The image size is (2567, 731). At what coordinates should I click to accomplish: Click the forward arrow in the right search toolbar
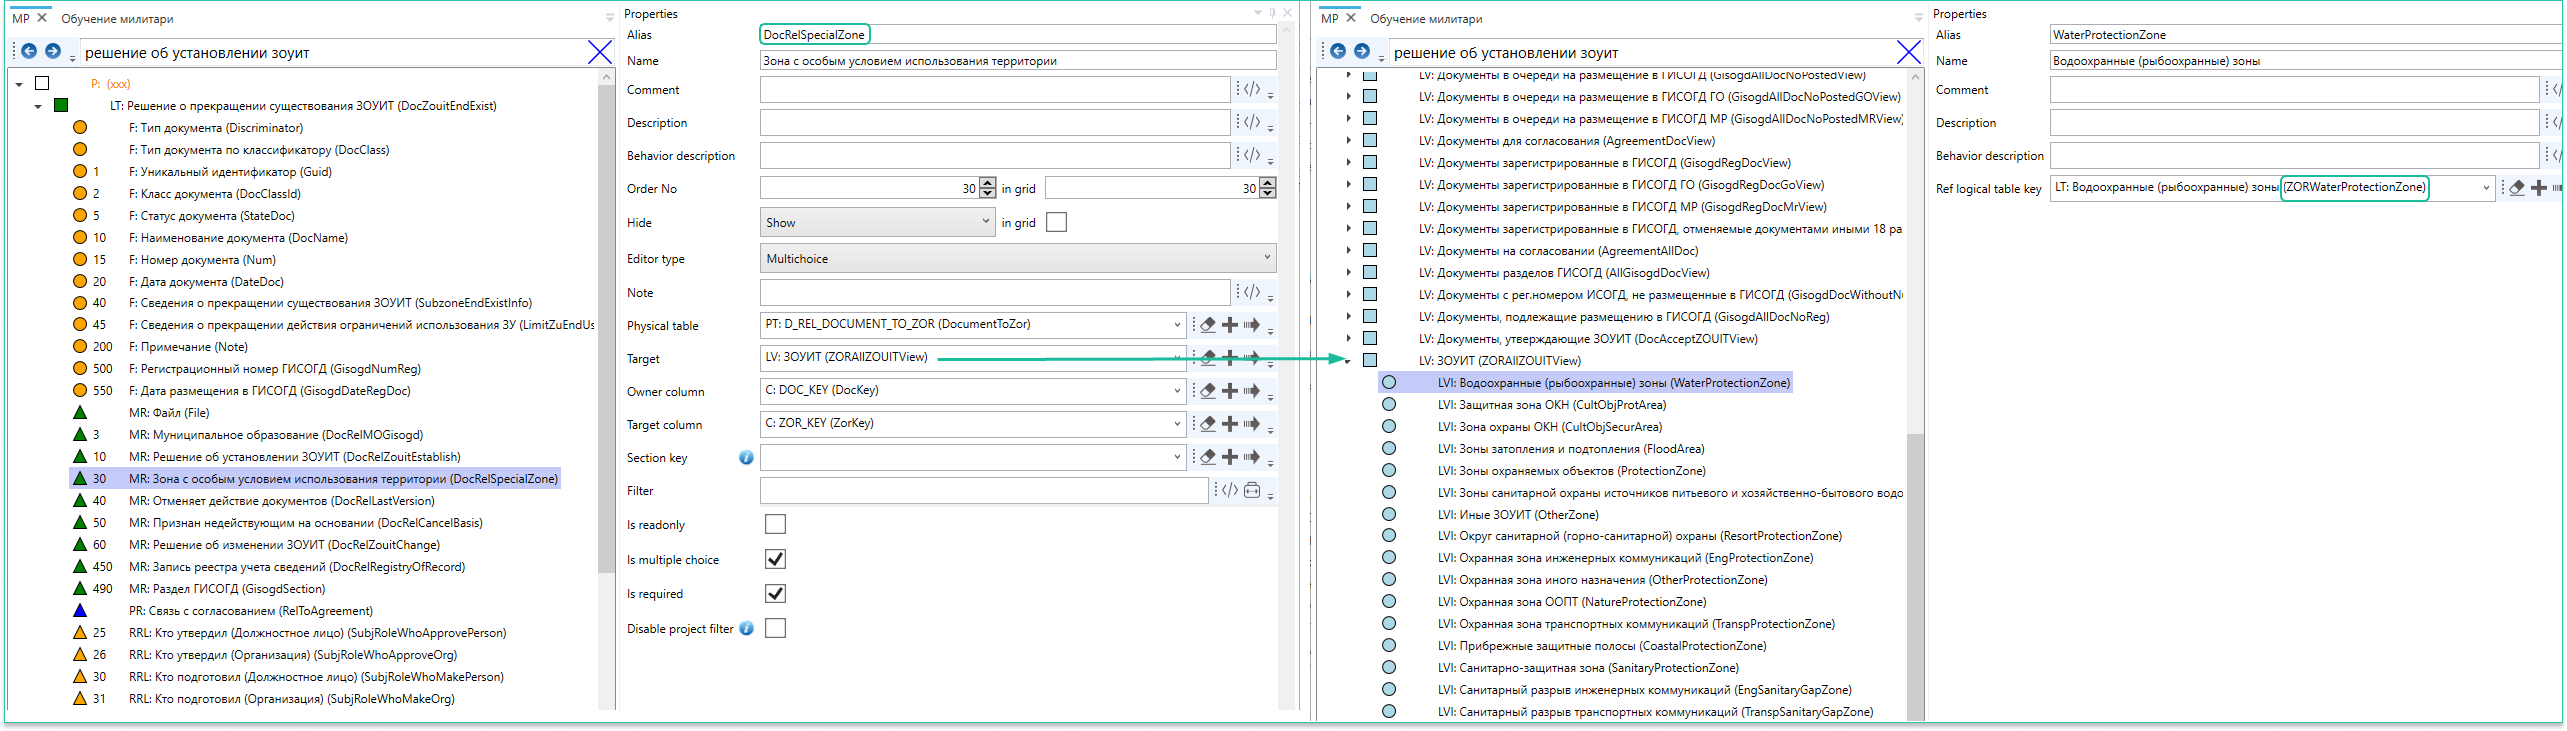1362,51
